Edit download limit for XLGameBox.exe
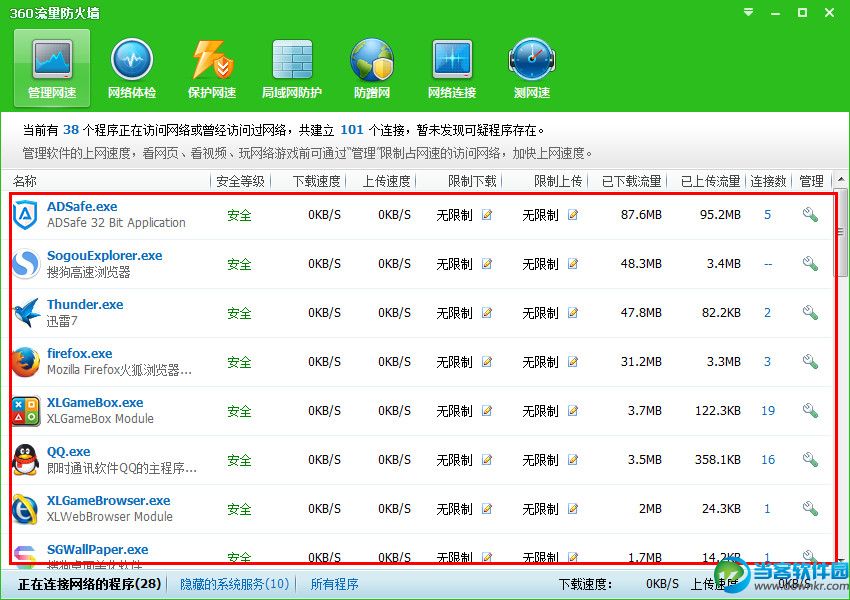Viewport: 850px width, 600px height. pyautogui.click(x=487, y=410)
